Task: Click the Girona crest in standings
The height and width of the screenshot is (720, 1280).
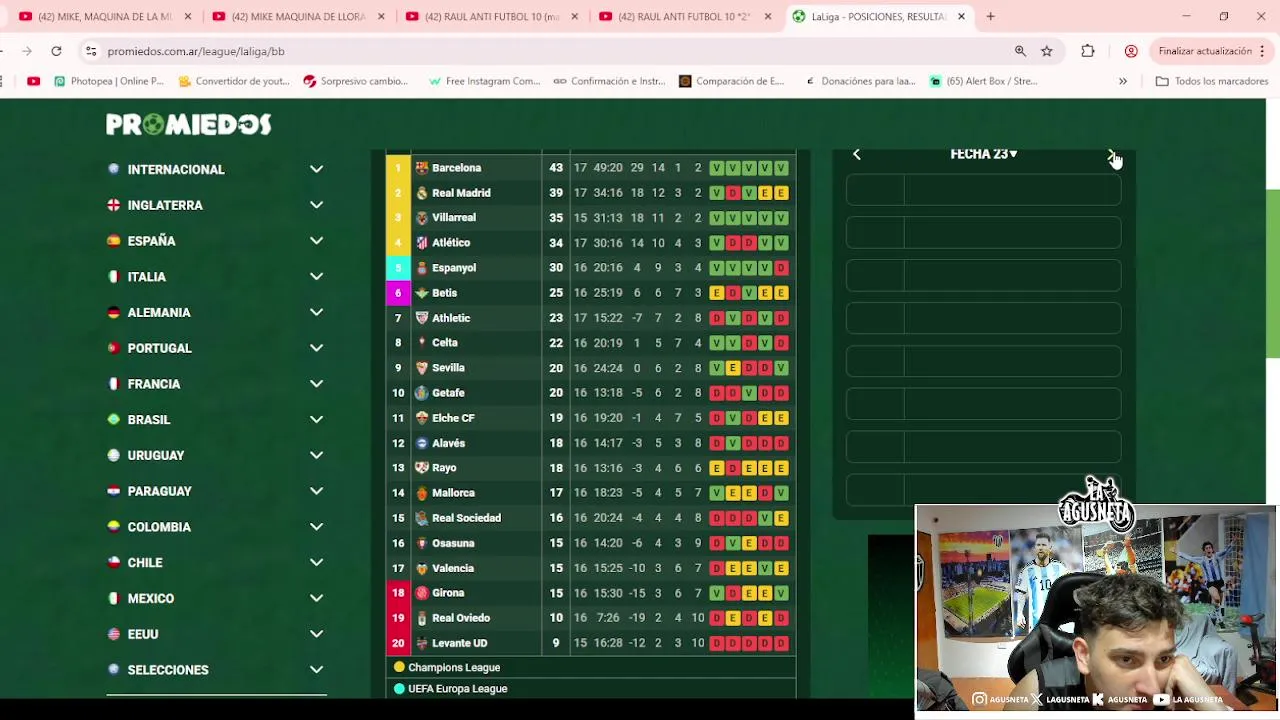Action: point(422,593)
